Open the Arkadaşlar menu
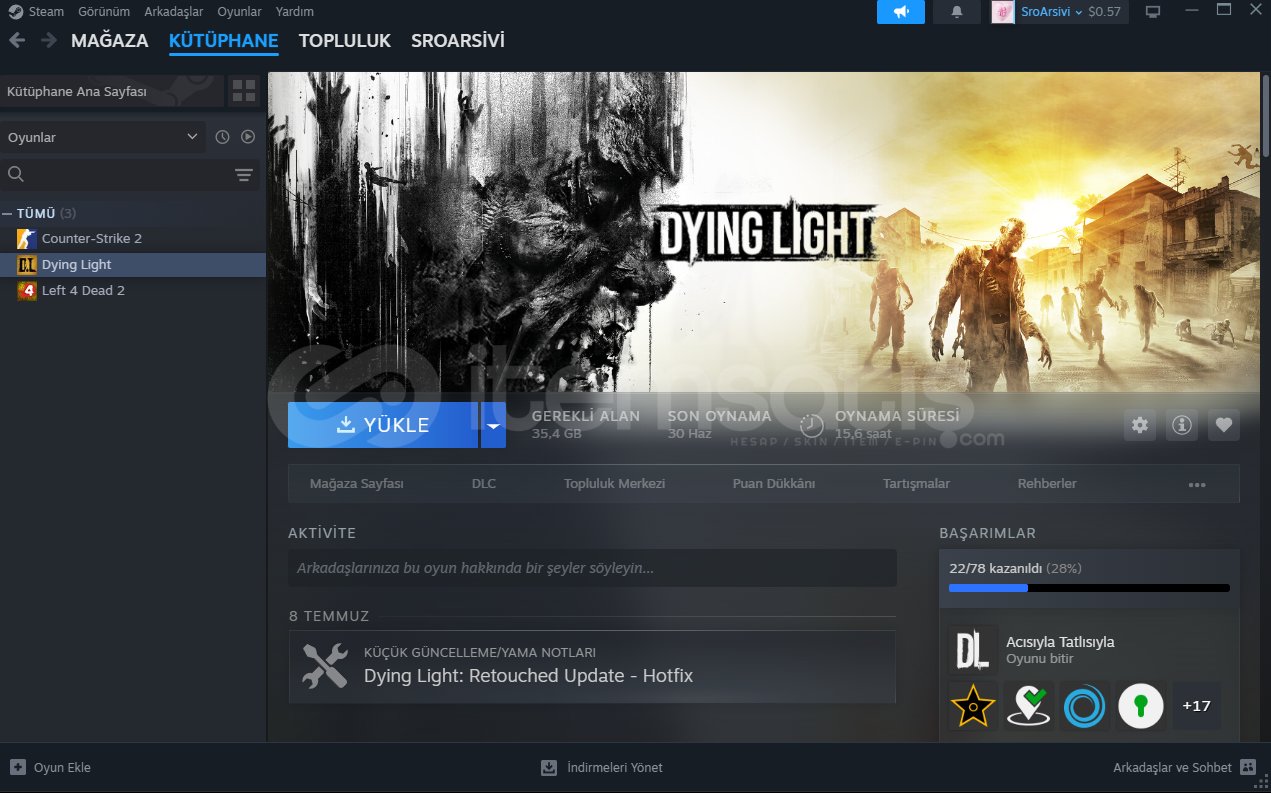Image resolution: width=1271 pixels, height=793 pixels. point(174,12)
